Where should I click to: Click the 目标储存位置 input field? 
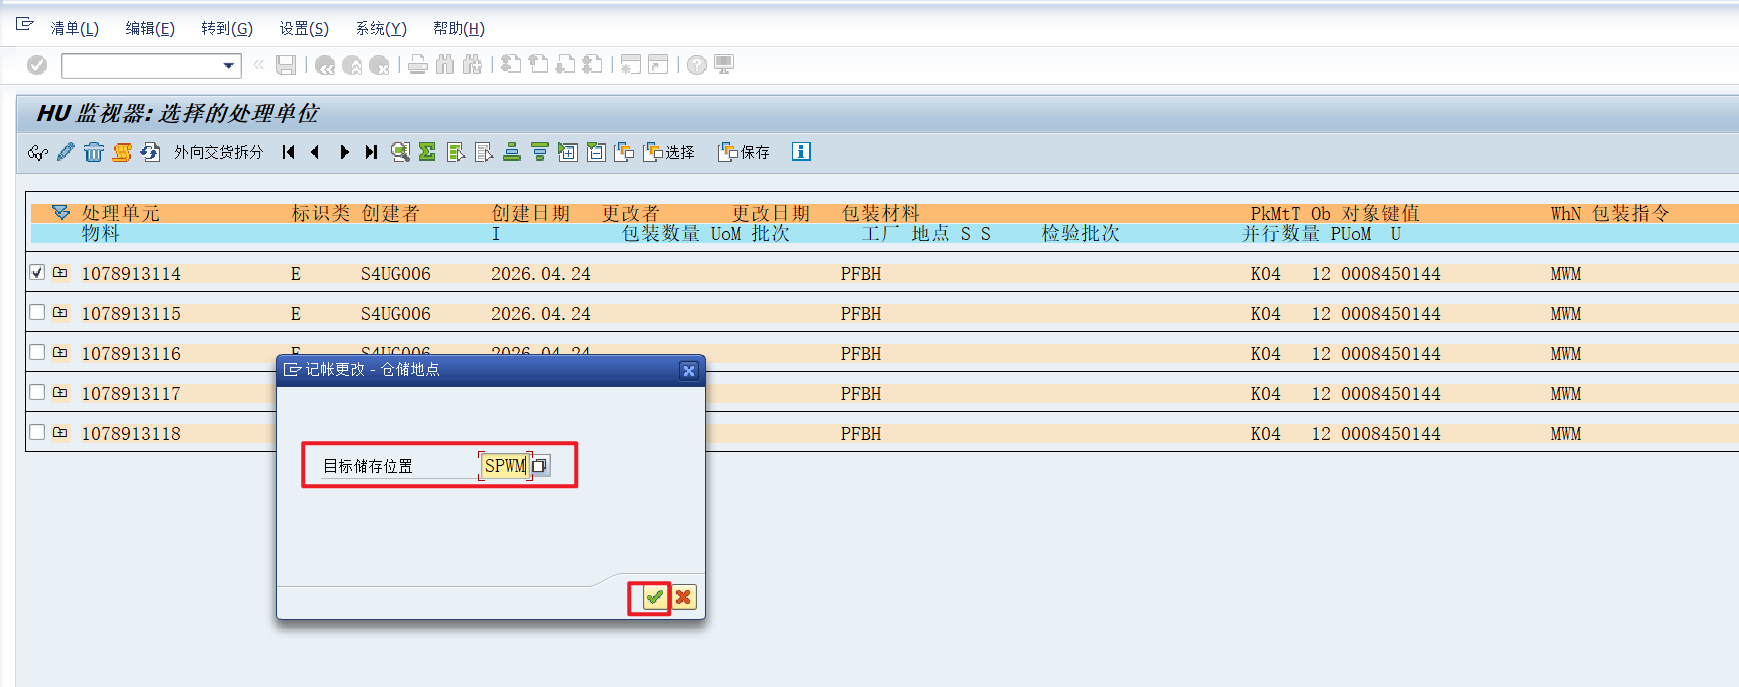504,466
